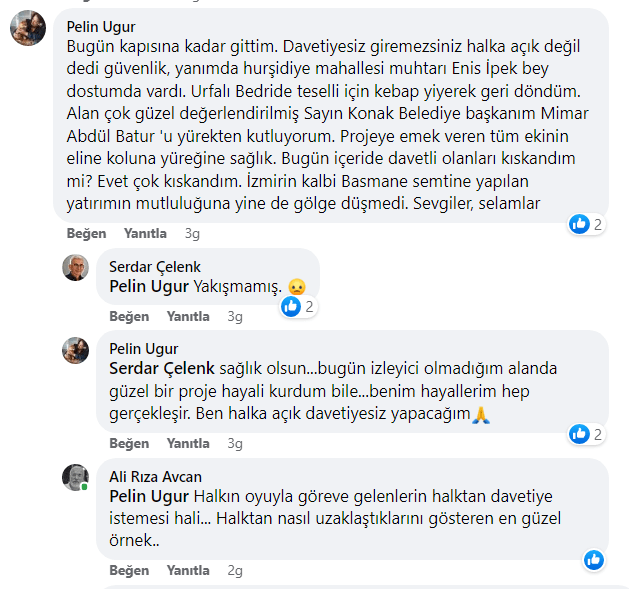Like Serdar Çelenk's comment with Beğen
The image size is (629, 589).
coord(128,317)
